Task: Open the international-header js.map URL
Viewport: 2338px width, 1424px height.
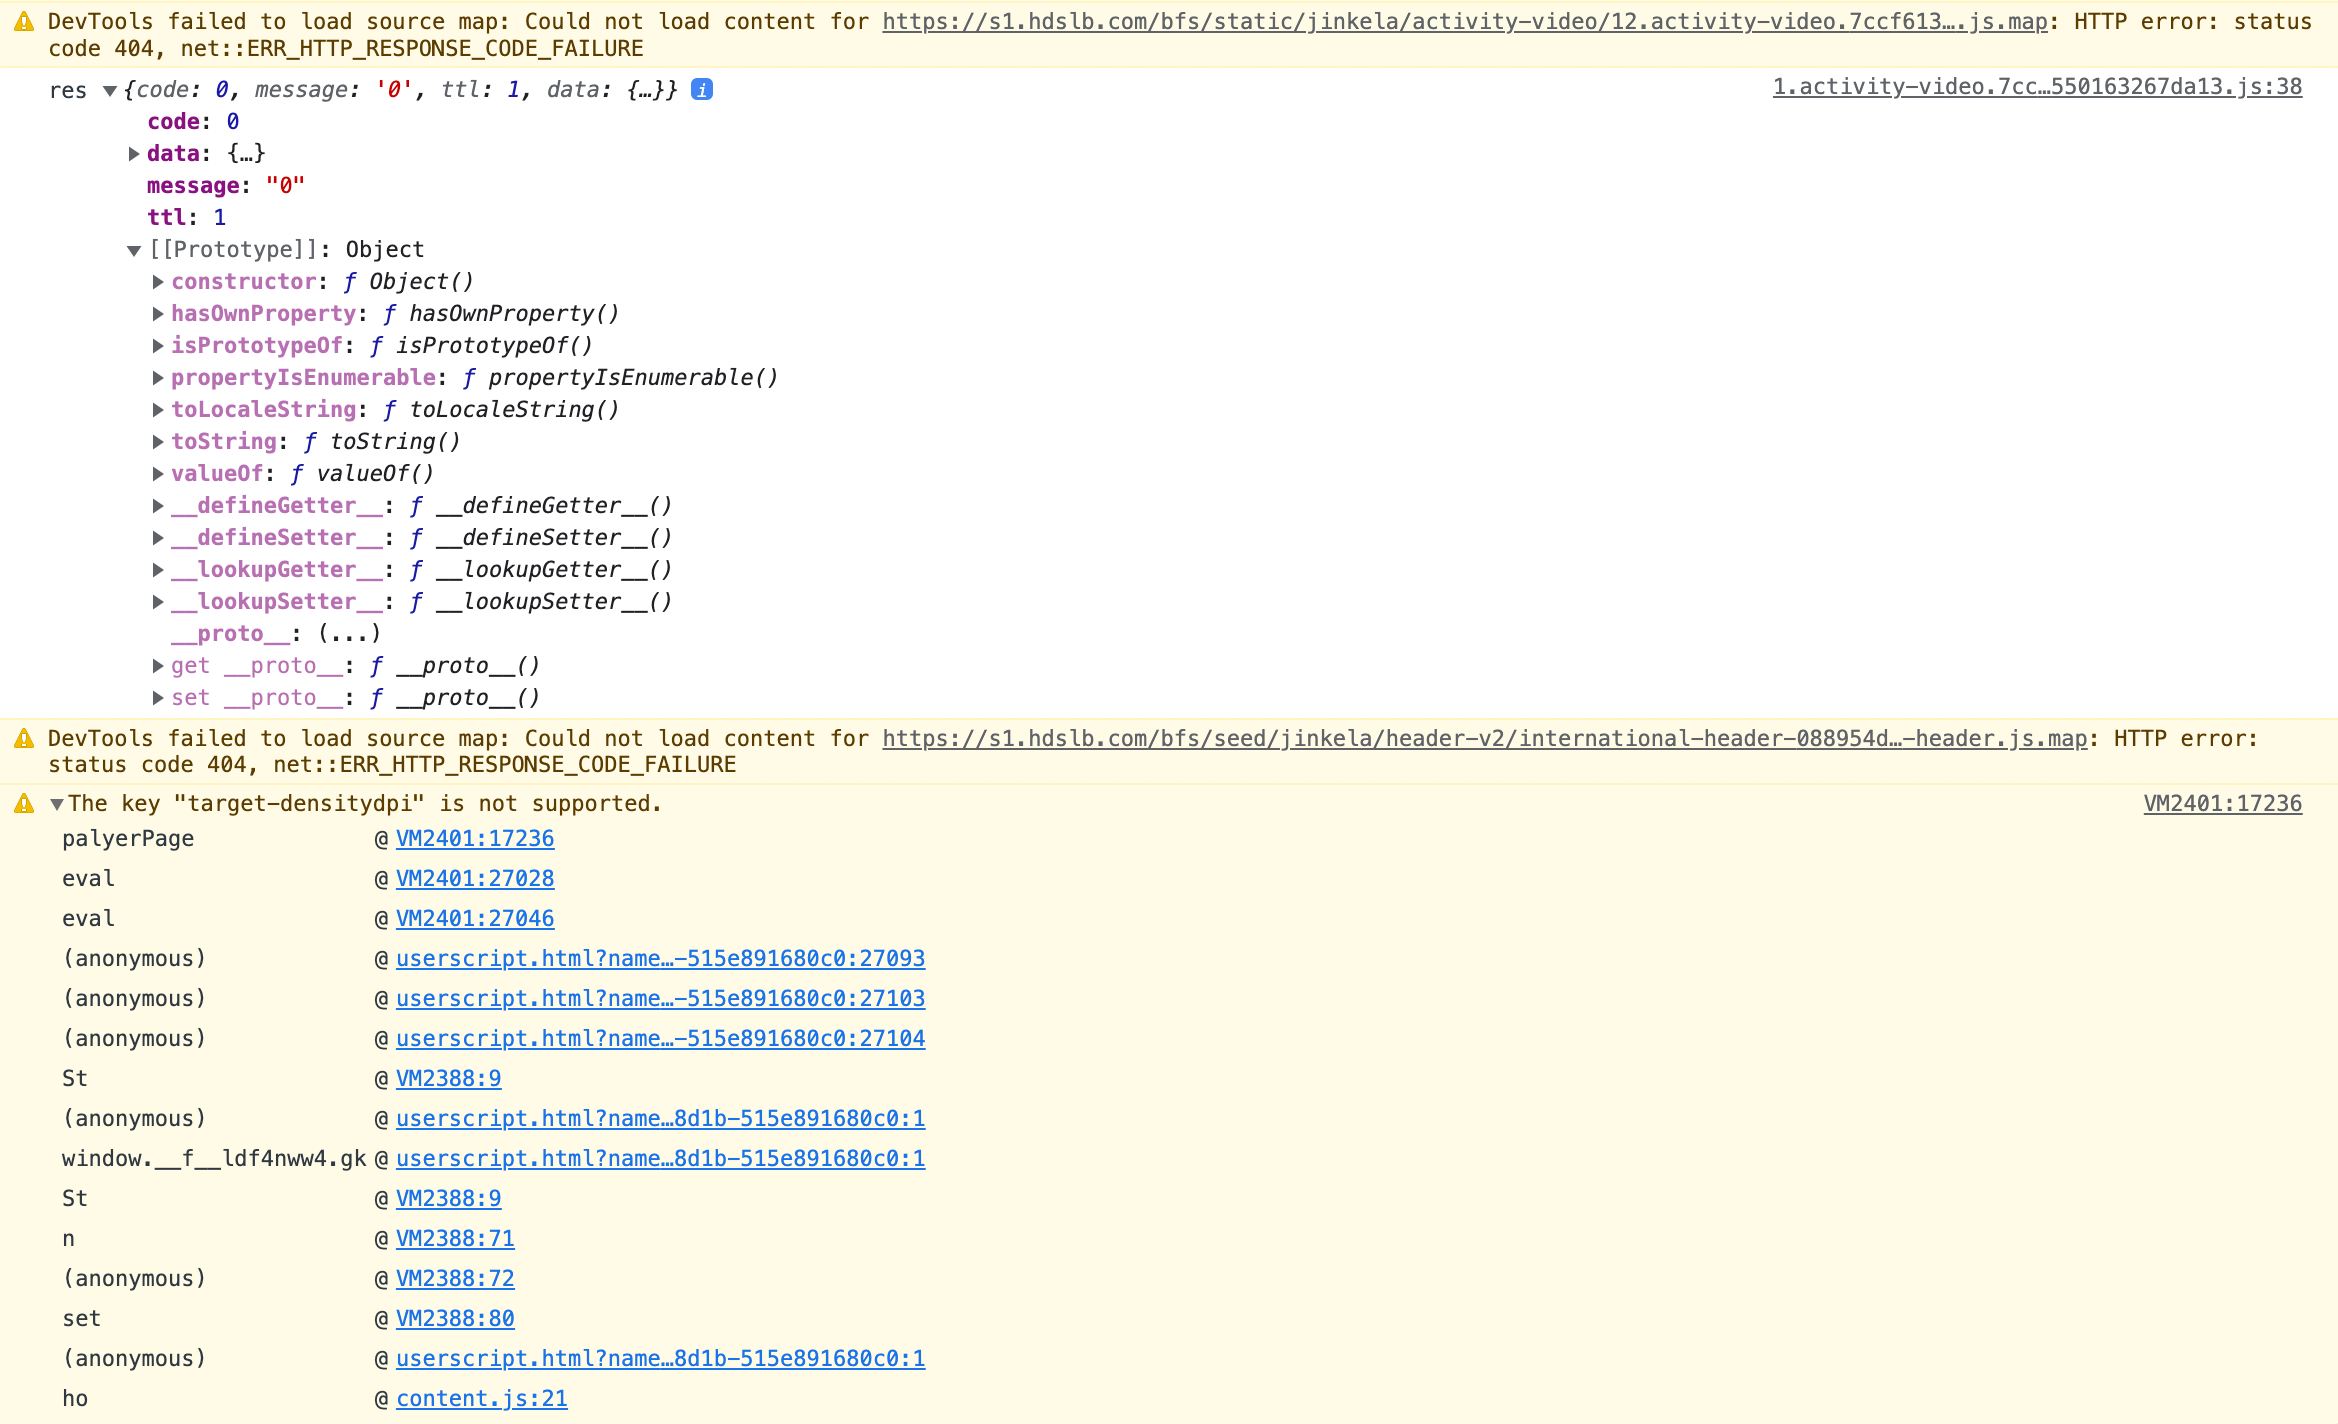Action: (x=1484, y=739)
